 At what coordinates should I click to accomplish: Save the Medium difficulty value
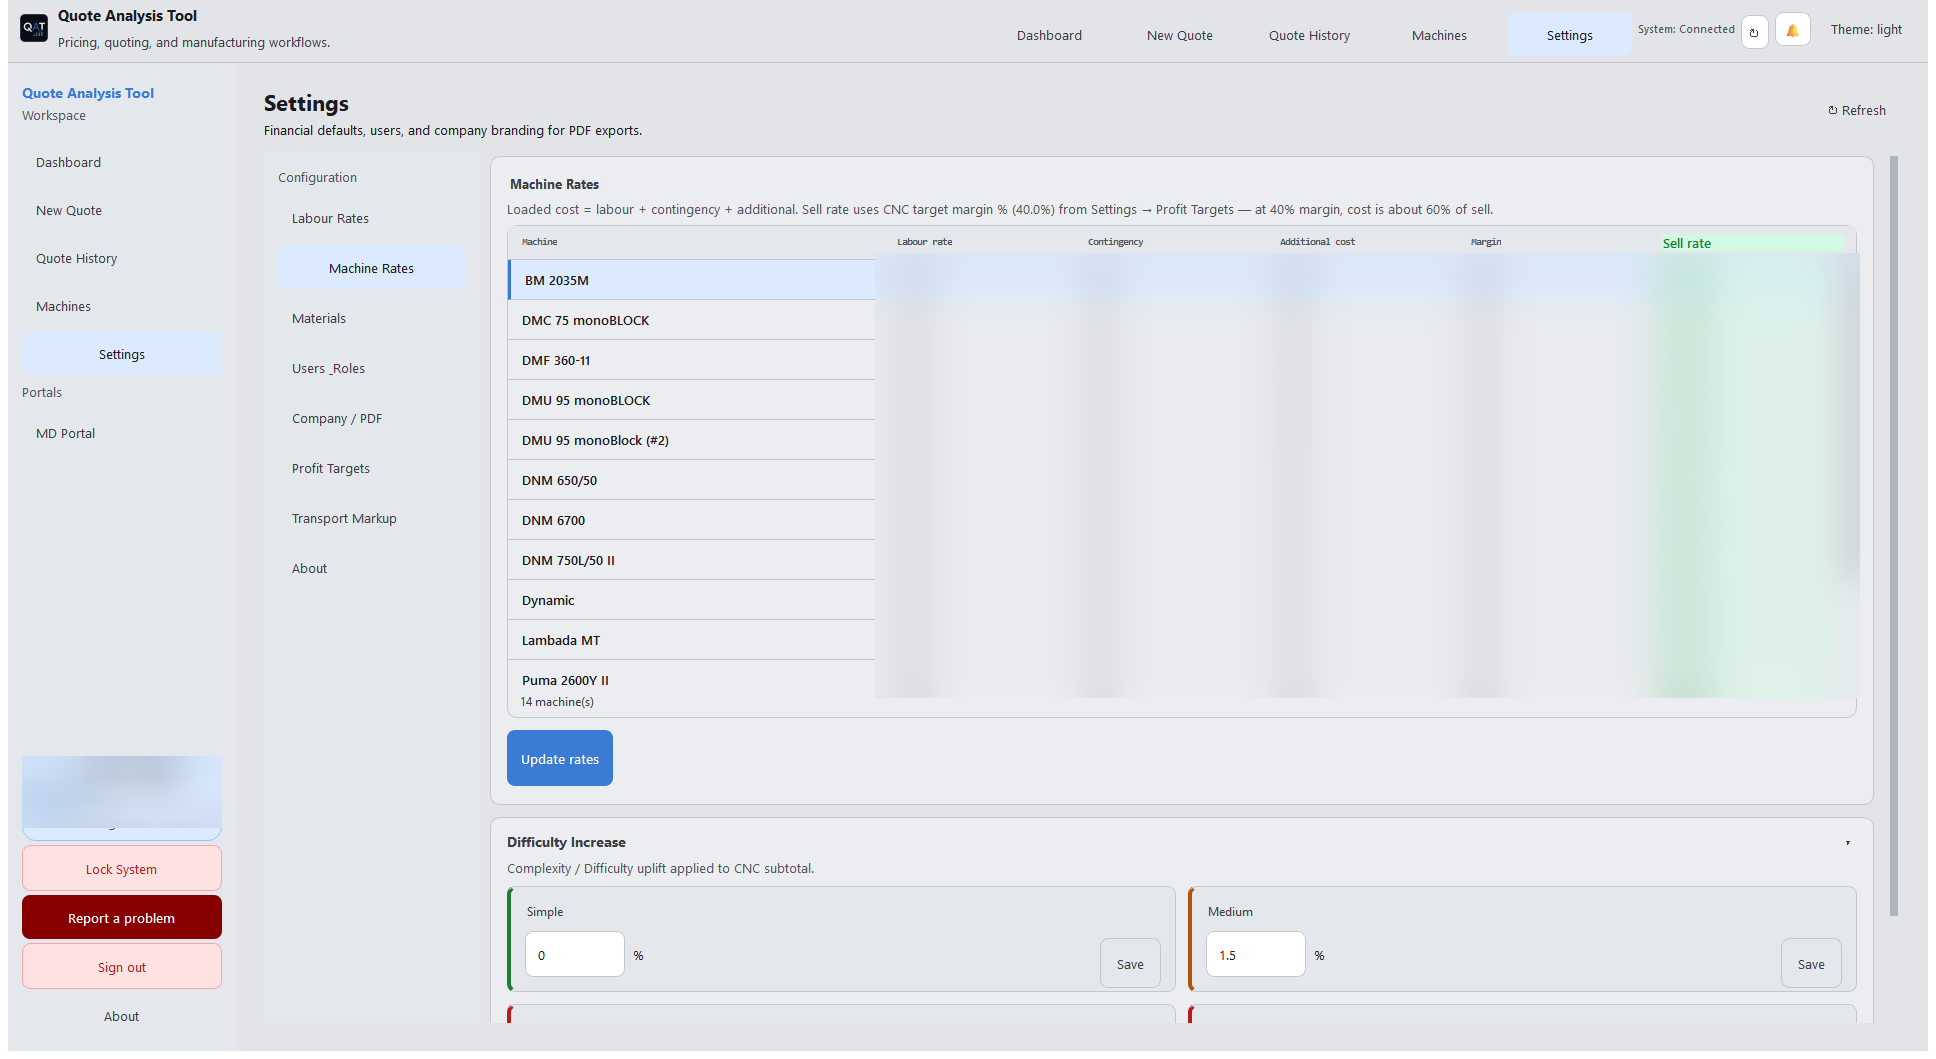[1811, 963]
